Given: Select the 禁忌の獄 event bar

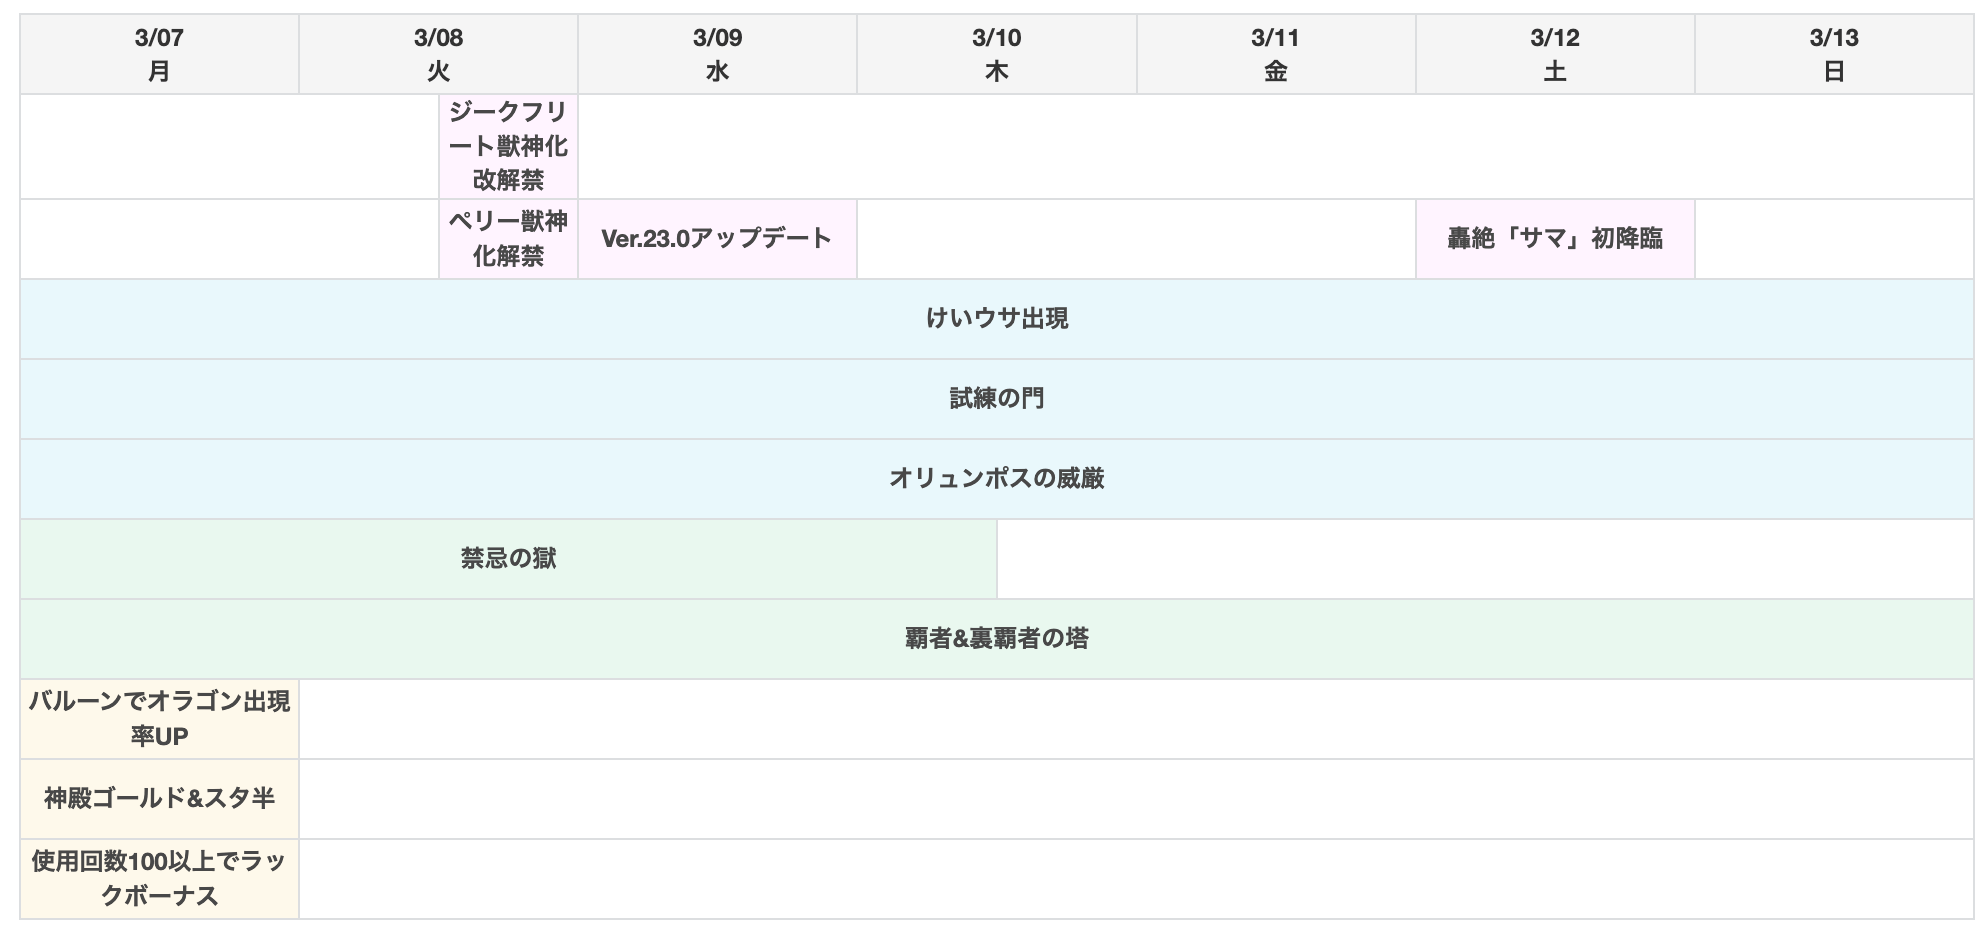Looking at the screenshot, I should click(508, 559).
